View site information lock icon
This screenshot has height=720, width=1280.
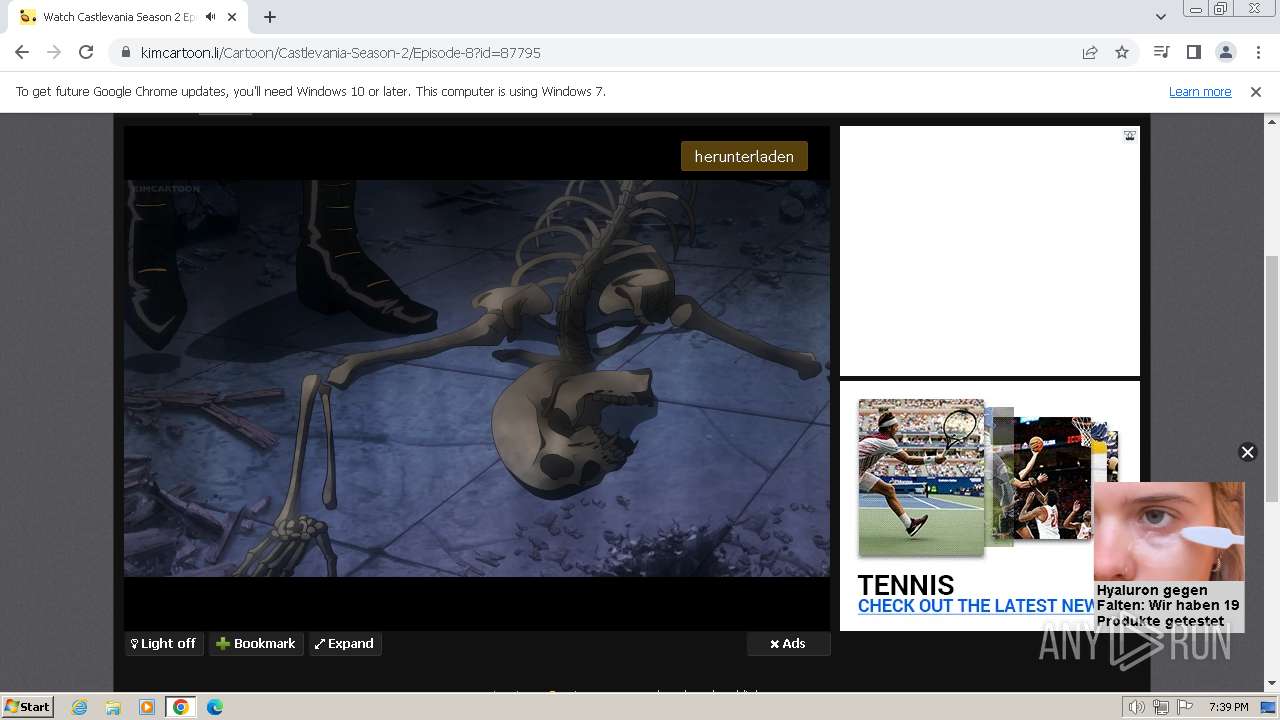point(126,52)
